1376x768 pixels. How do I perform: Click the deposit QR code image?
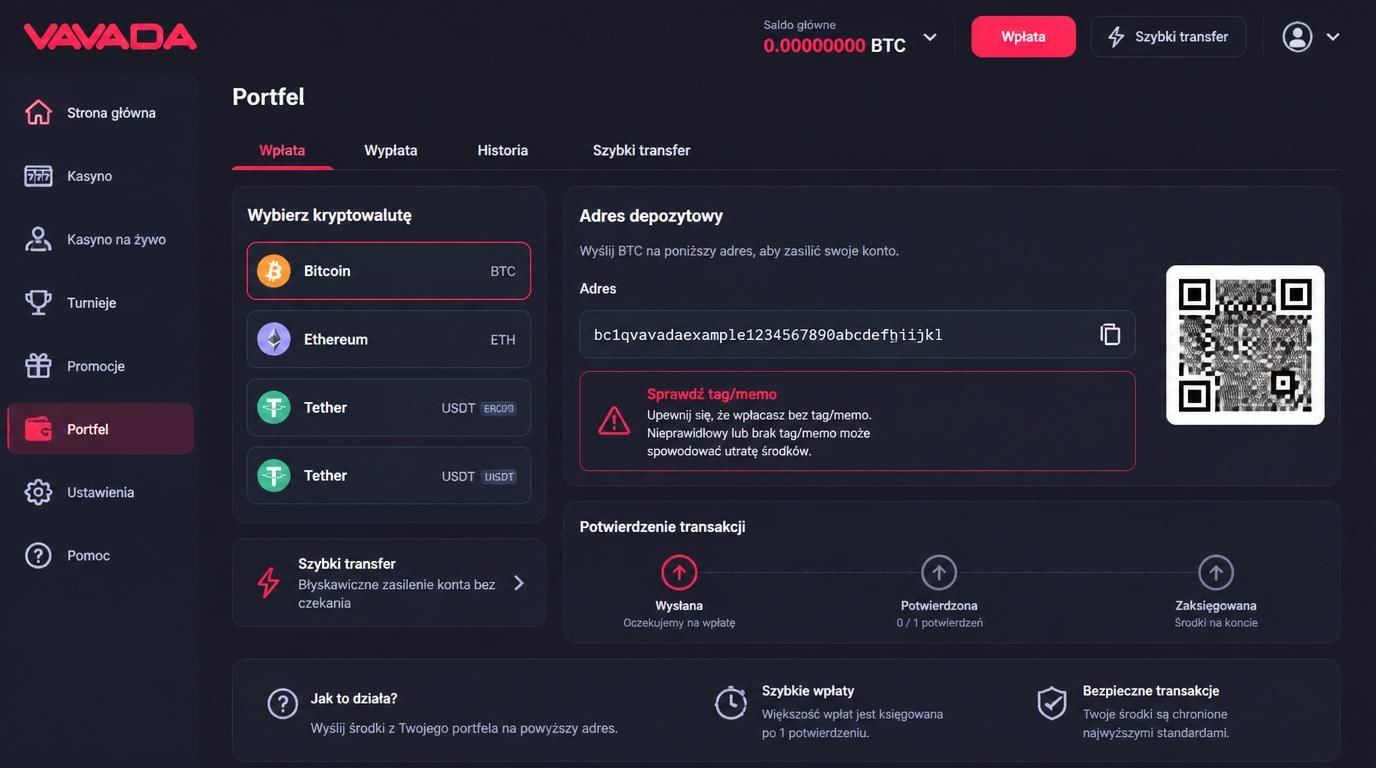coord(1245,345)
